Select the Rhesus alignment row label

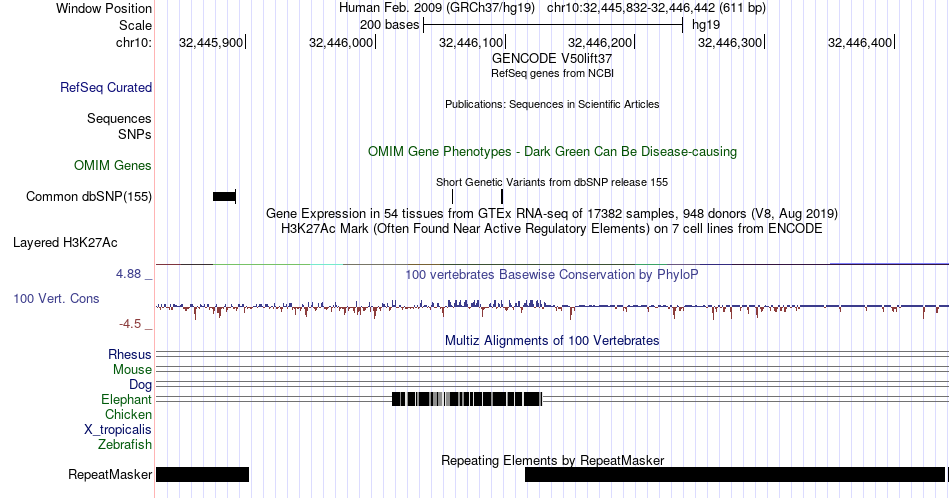pyautogui.click(x=130, y=354)
